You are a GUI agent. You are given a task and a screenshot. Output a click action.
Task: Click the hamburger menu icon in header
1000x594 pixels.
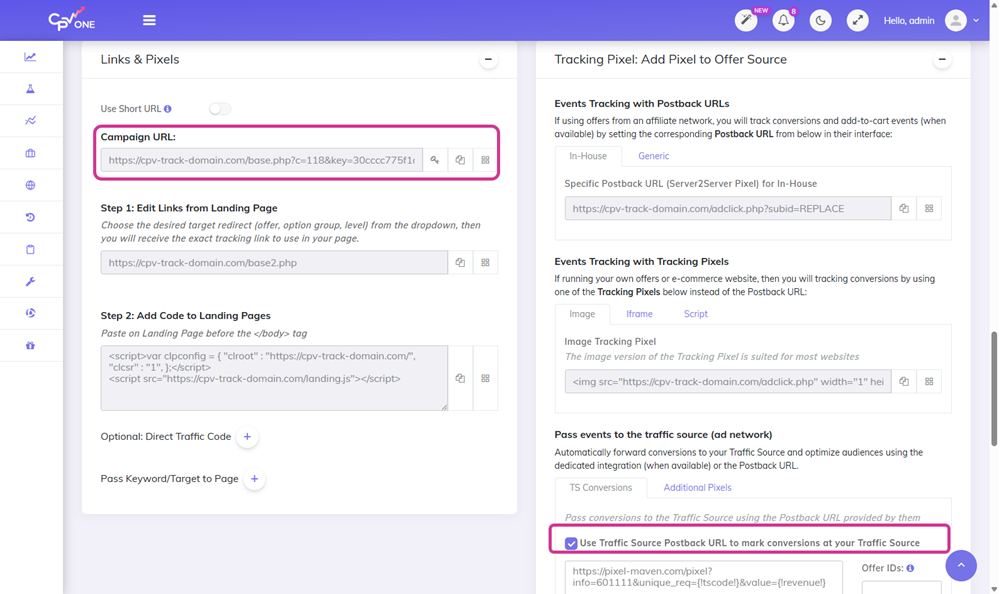pos(149,20)
